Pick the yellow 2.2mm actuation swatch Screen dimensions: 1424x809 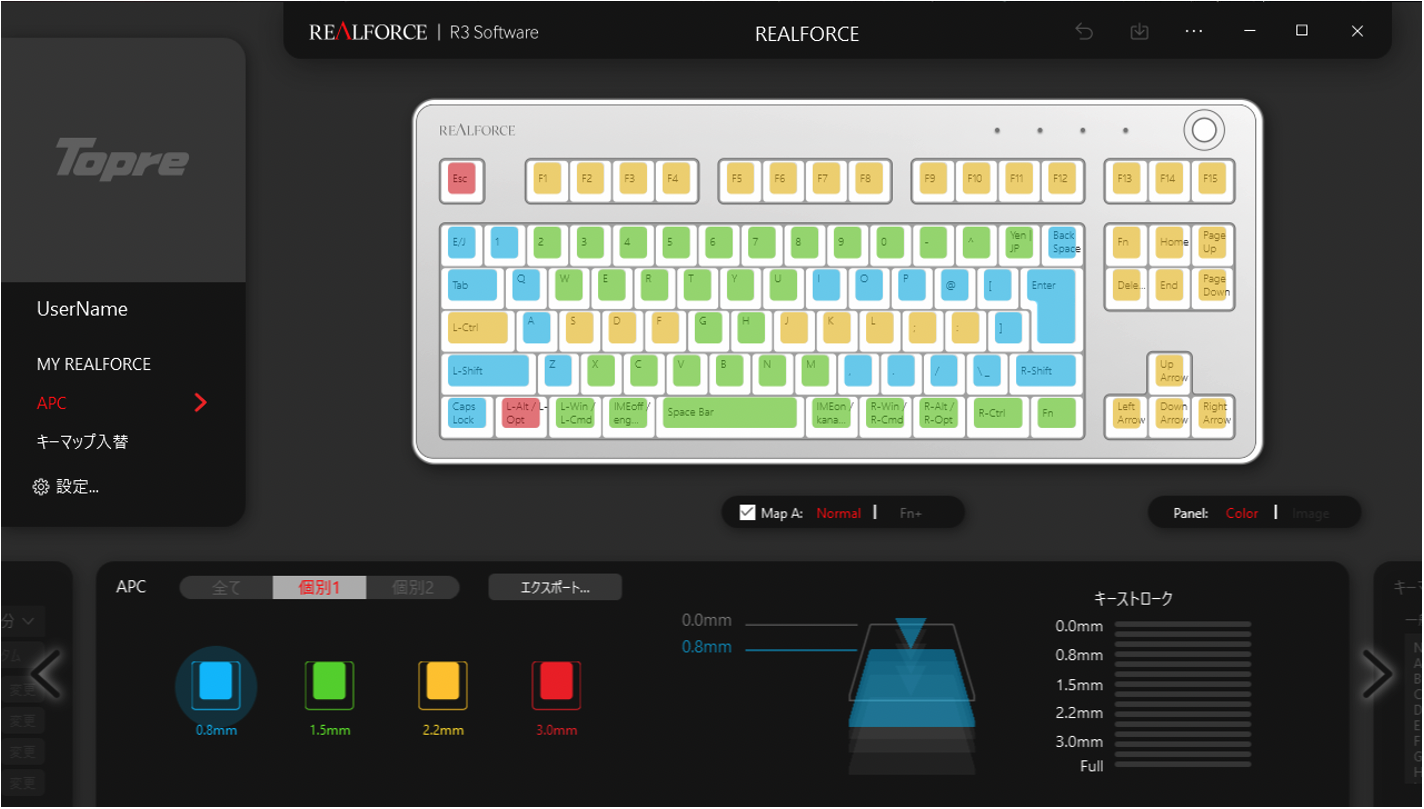click(x=443, y=684)
